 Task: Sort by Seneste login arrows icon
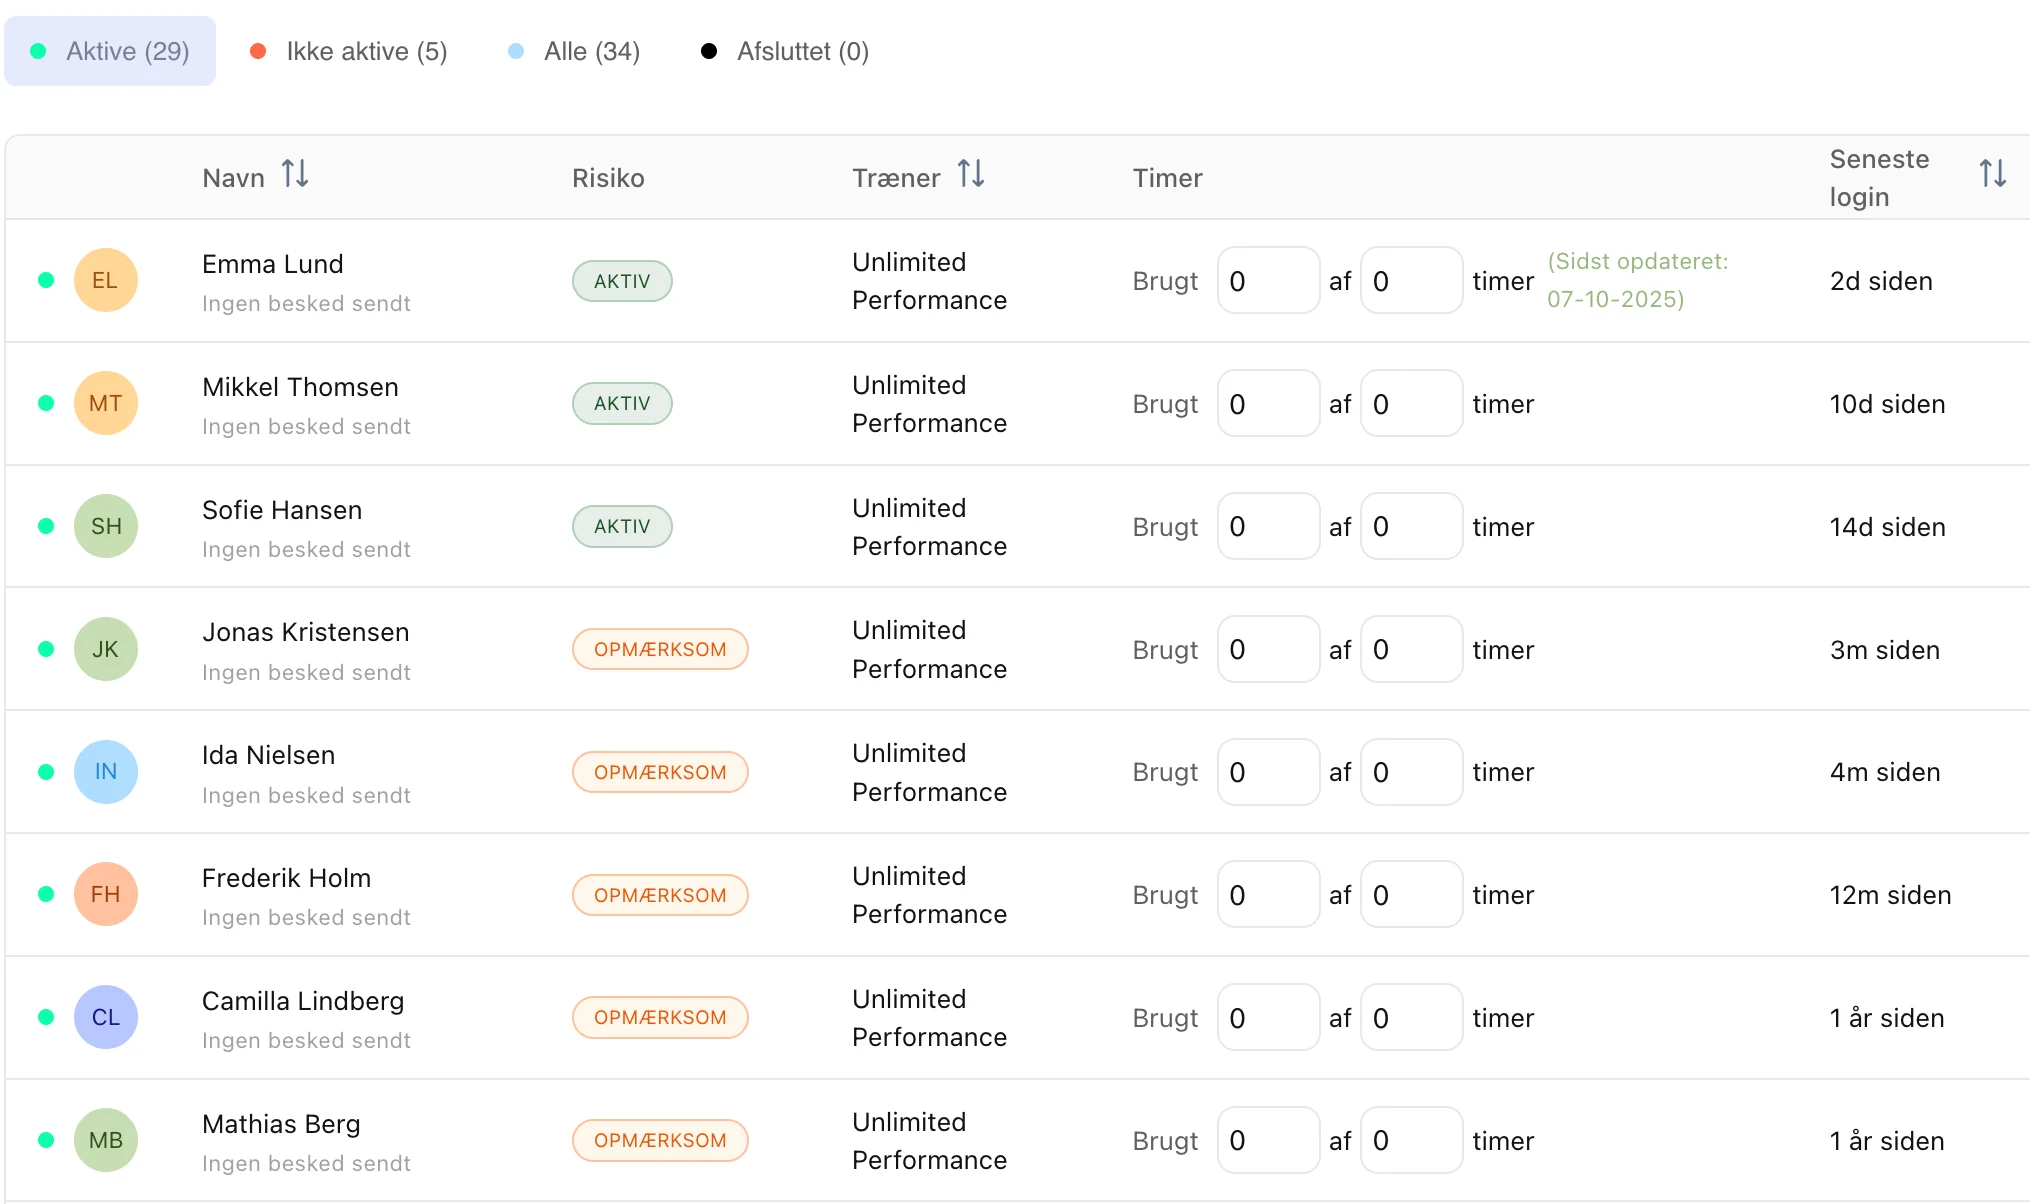coord(1992,175)
